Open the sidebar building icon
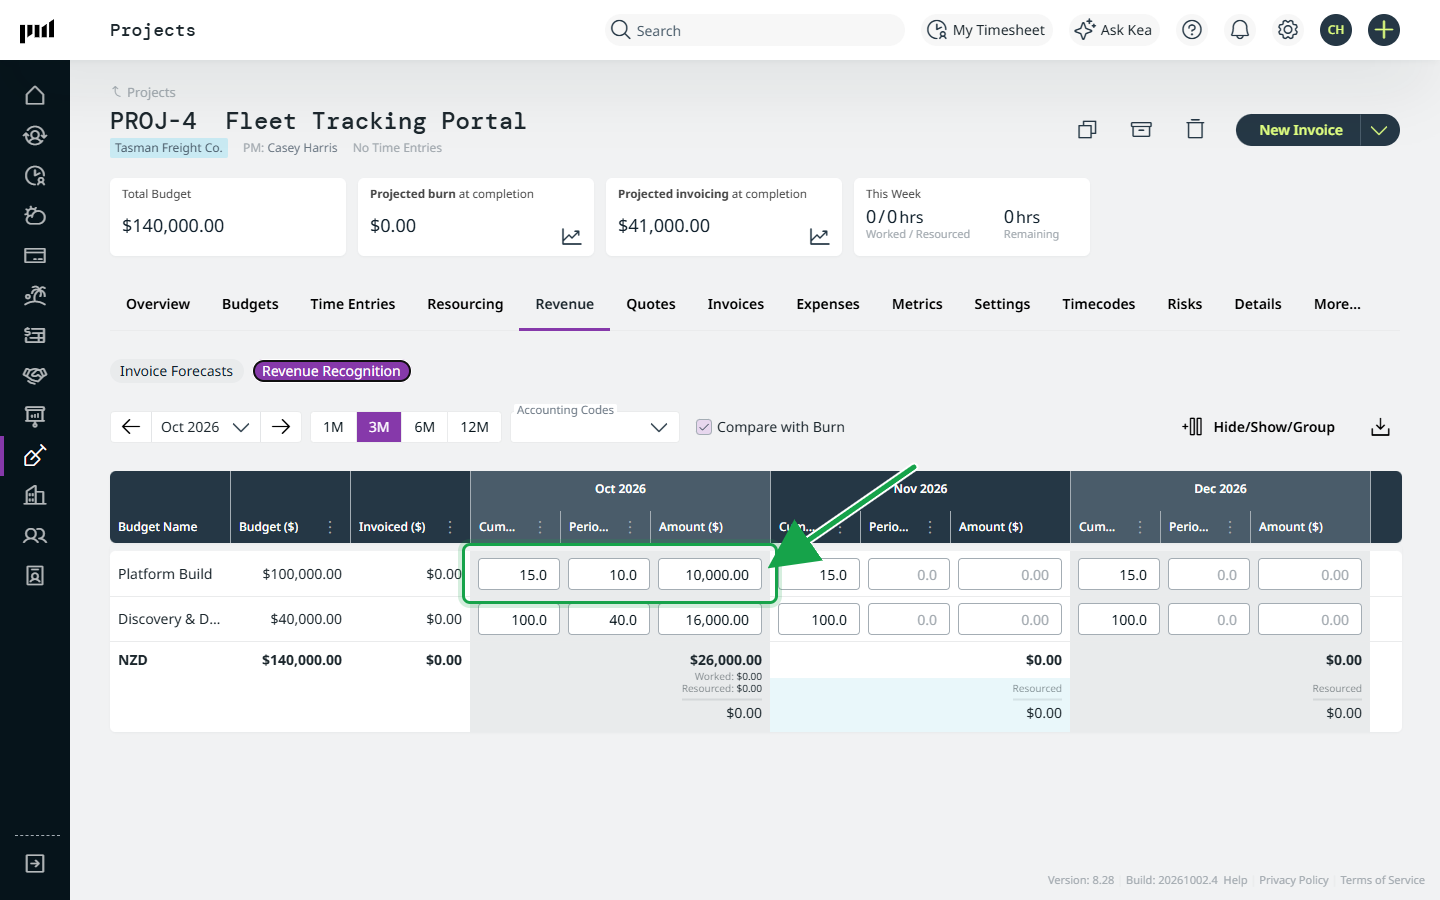 [35, 495]
